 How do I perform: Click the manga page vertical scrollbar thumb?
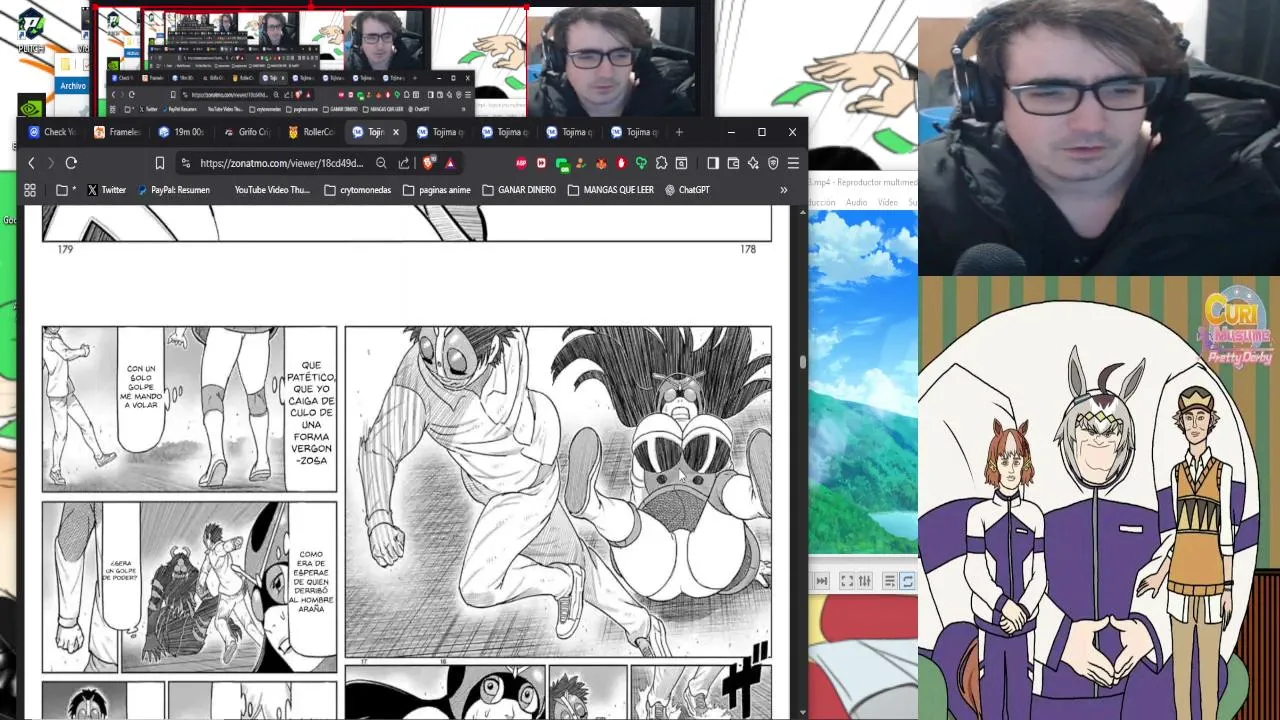(802, 362)
